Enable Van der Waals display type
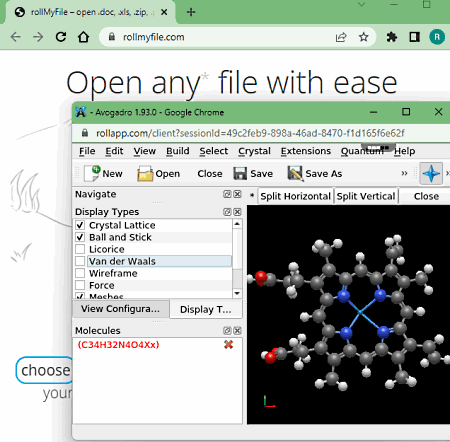This screenshot has height=442, width=450. pos(80,261)
